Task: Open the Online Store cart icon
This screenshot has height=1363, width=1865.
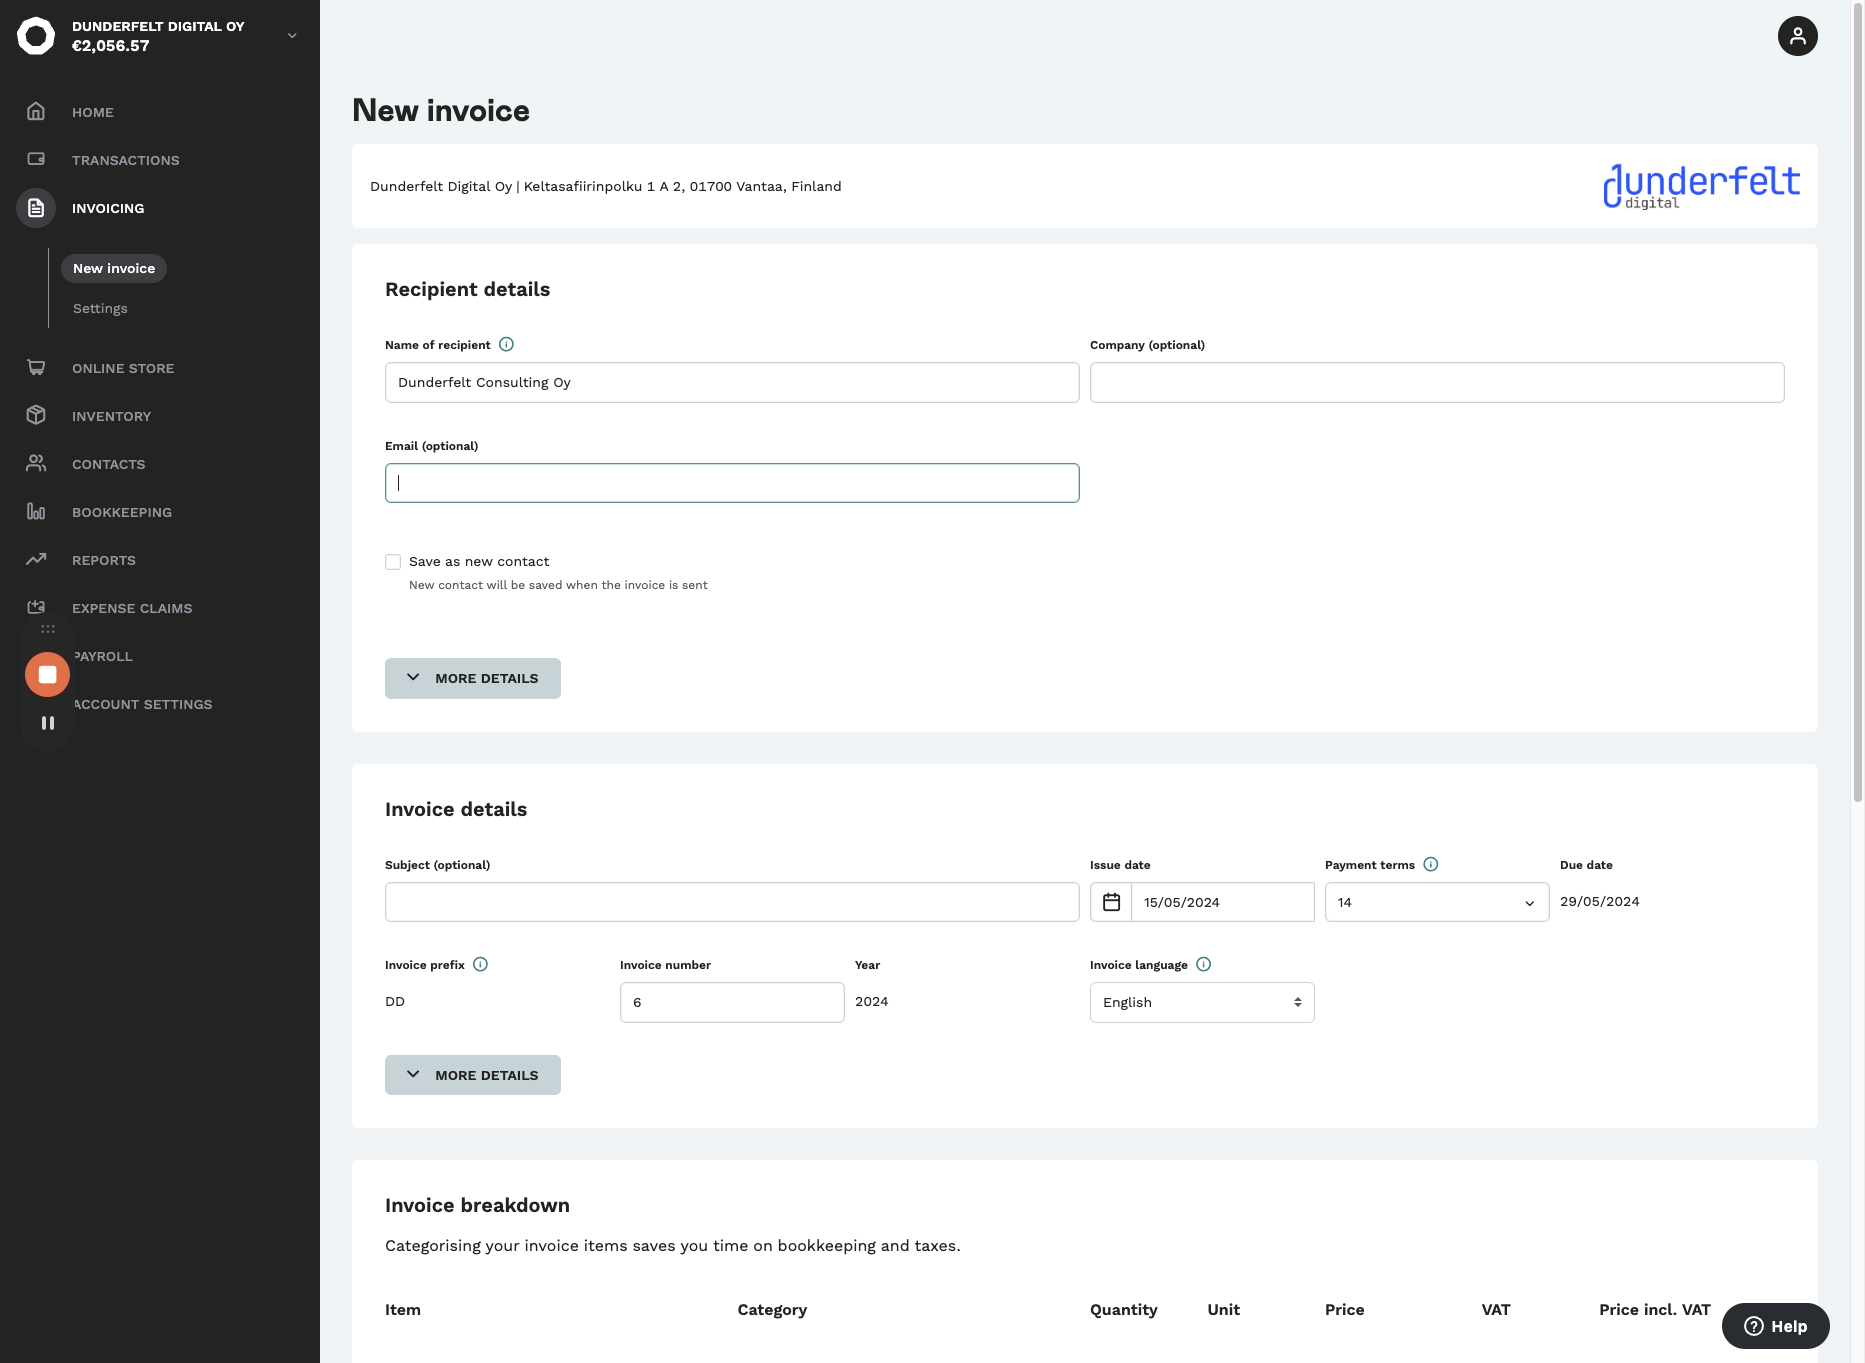Action: coord(36,367)
